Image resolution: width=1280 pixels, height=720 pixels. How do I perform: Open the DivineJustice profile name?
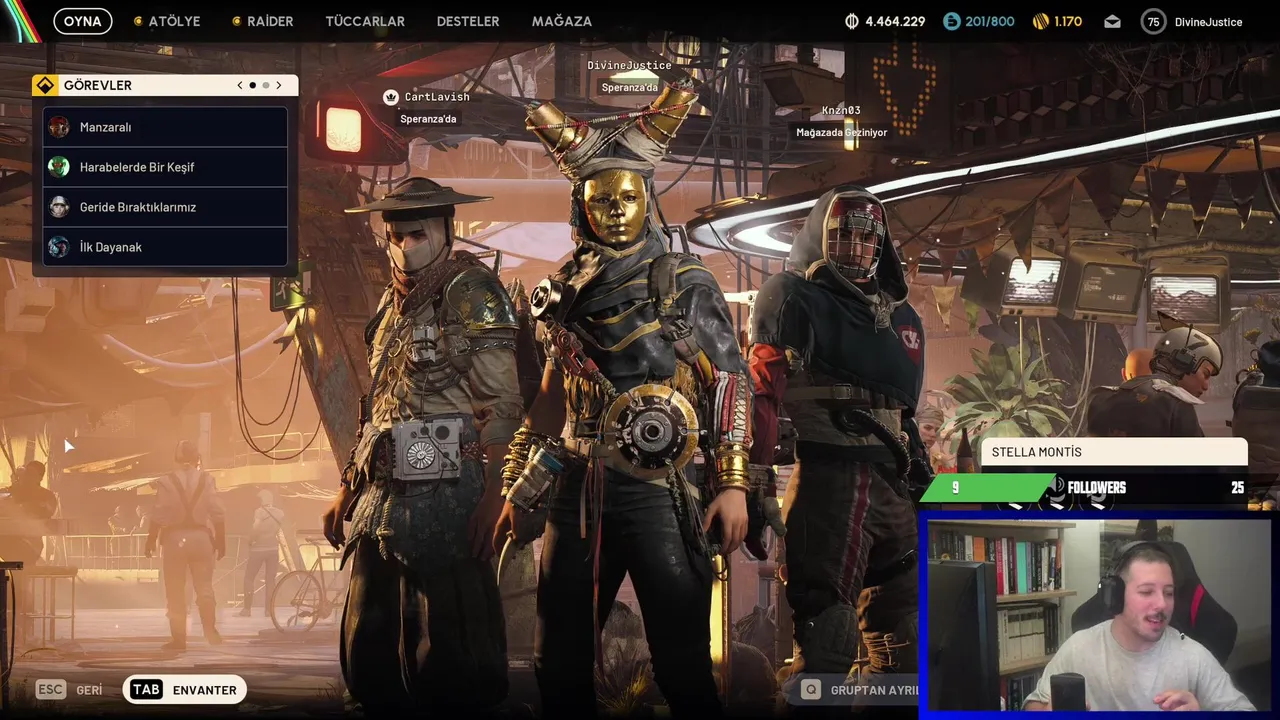(1208, 21)
